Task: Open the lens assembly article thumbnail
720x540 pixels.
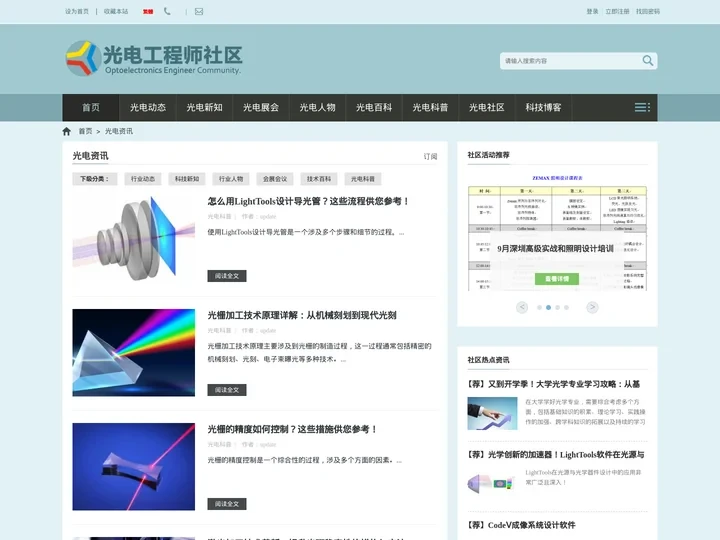Action: [134, 238]
